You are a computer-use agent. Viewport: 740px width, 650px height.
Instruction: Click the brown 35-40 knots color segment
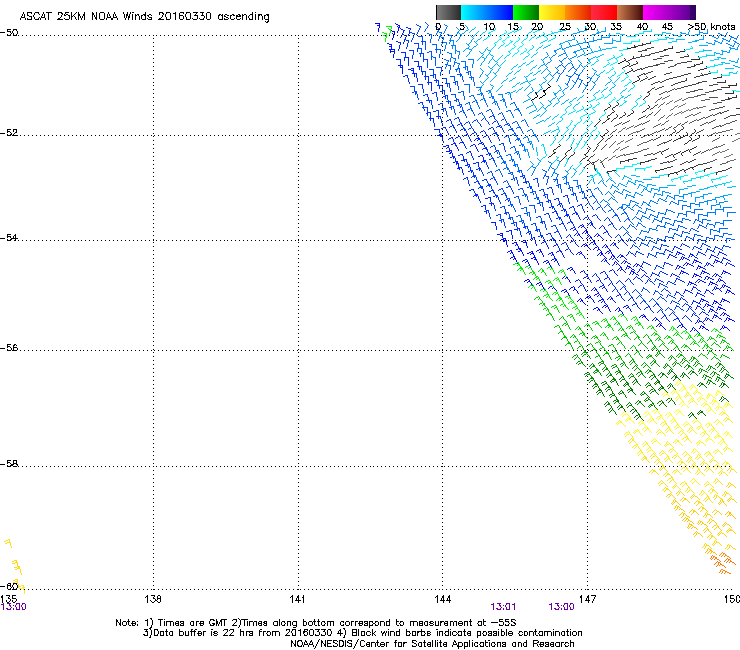coord(630,12)
